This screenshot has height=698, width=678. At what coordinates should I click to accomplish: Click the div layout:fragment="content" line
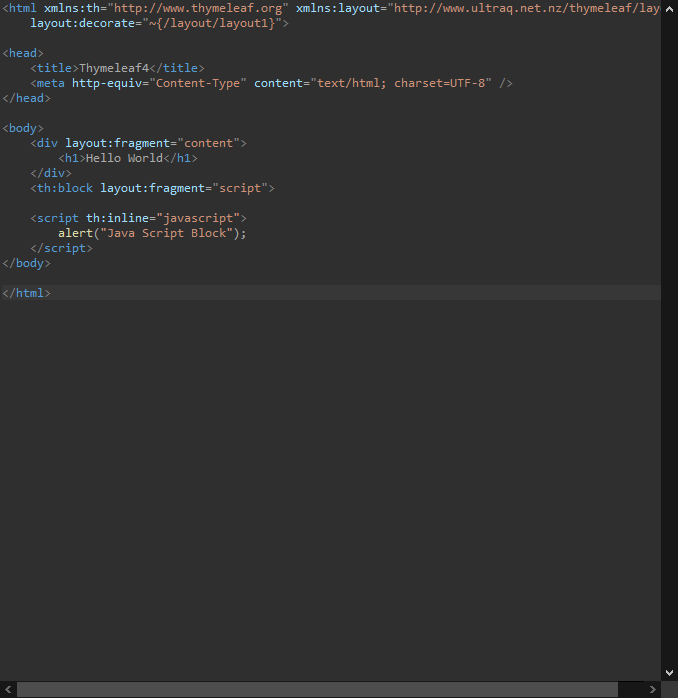138,143
